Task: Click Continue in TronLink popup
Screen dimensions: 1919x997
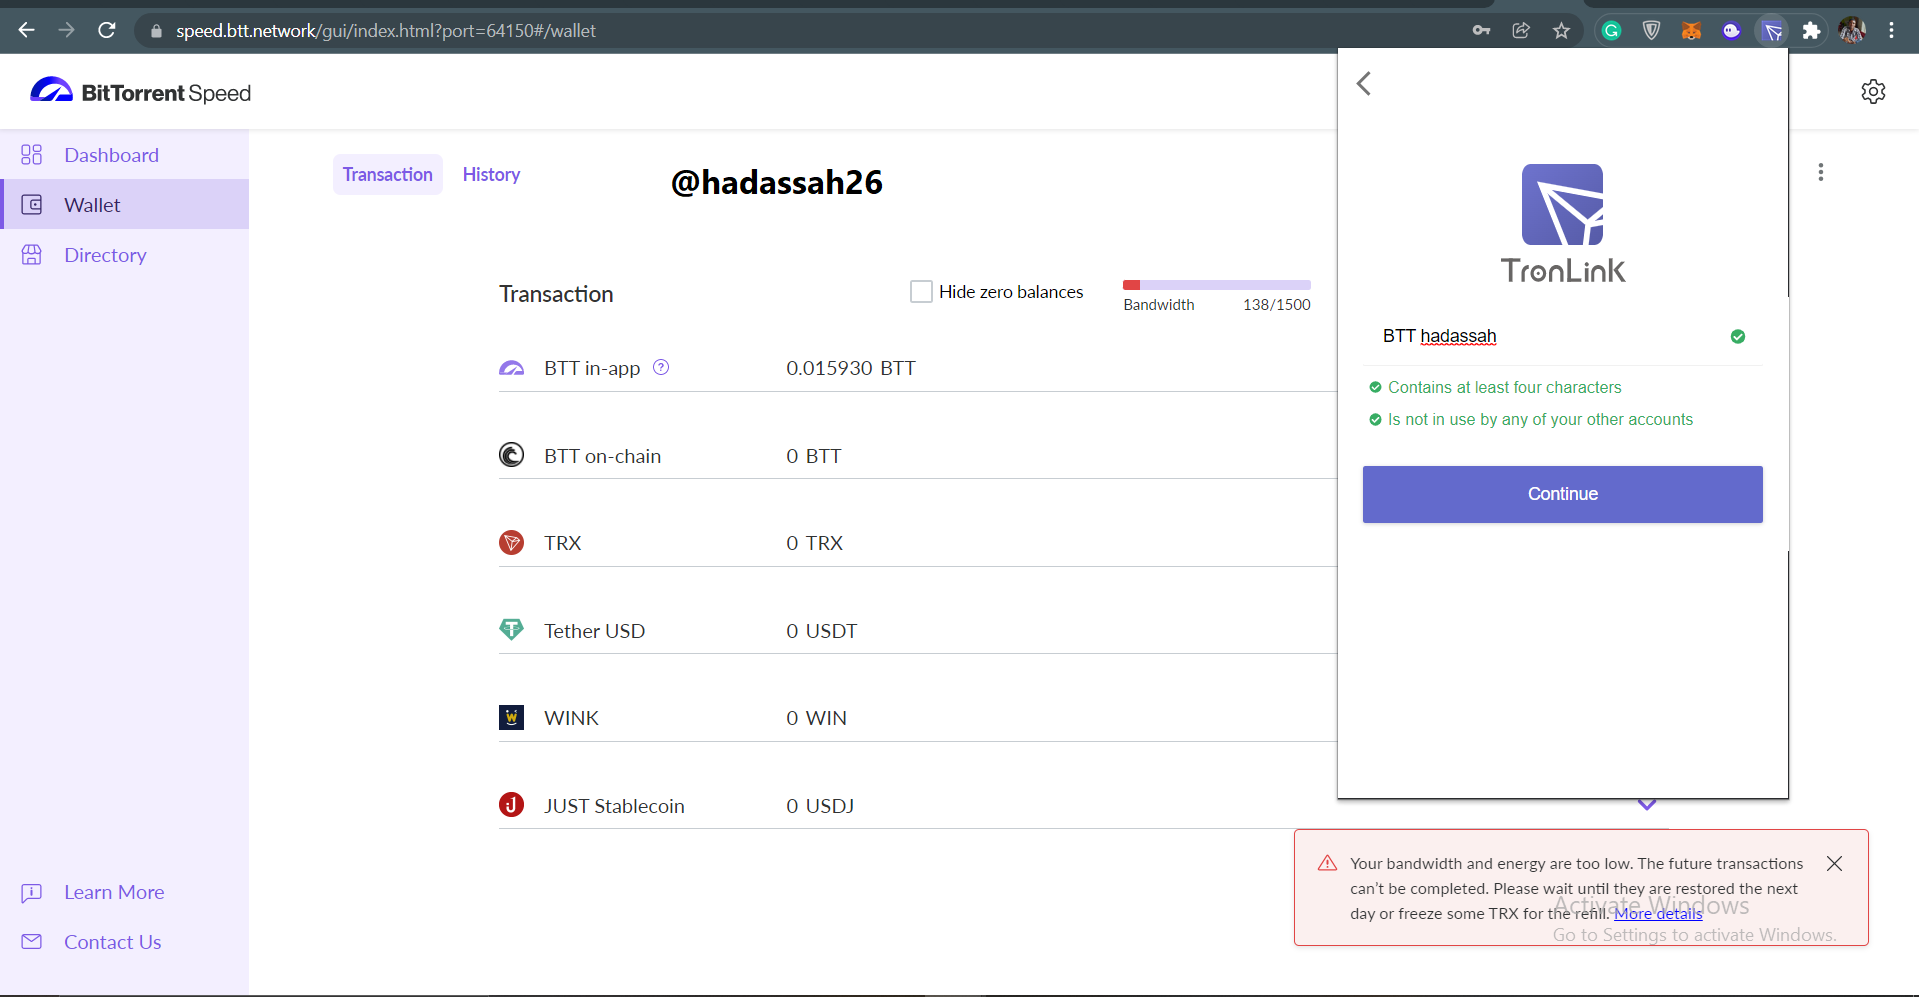Action: point(1562,494)
